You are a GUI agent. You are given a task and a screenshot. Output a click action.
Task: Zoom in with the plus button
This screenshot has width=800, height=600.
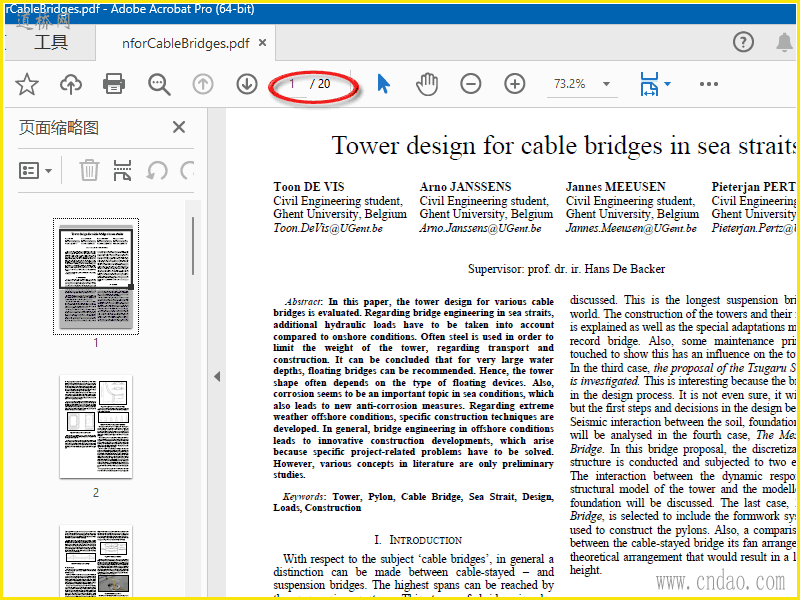coord(515,84)
